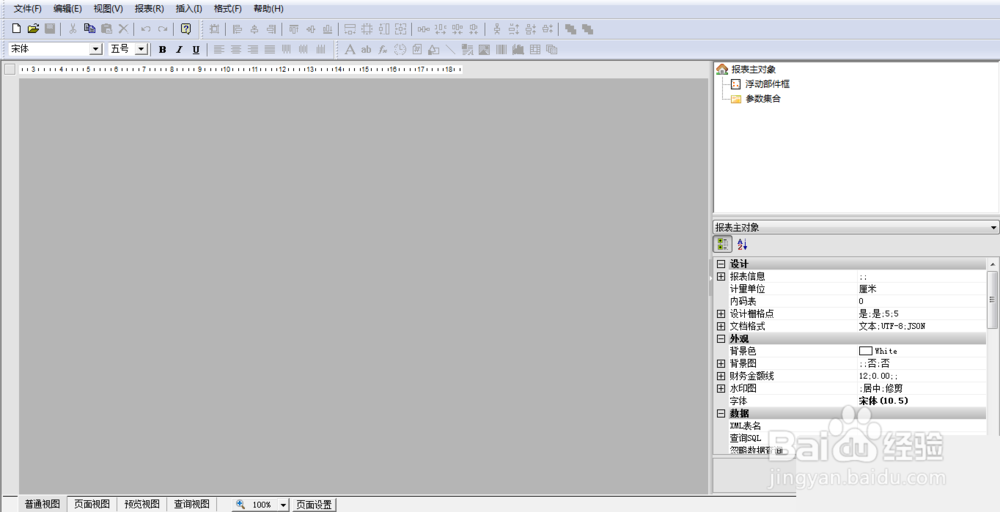
Task: Select the Text label tool (A)
Action: point(349,49)
